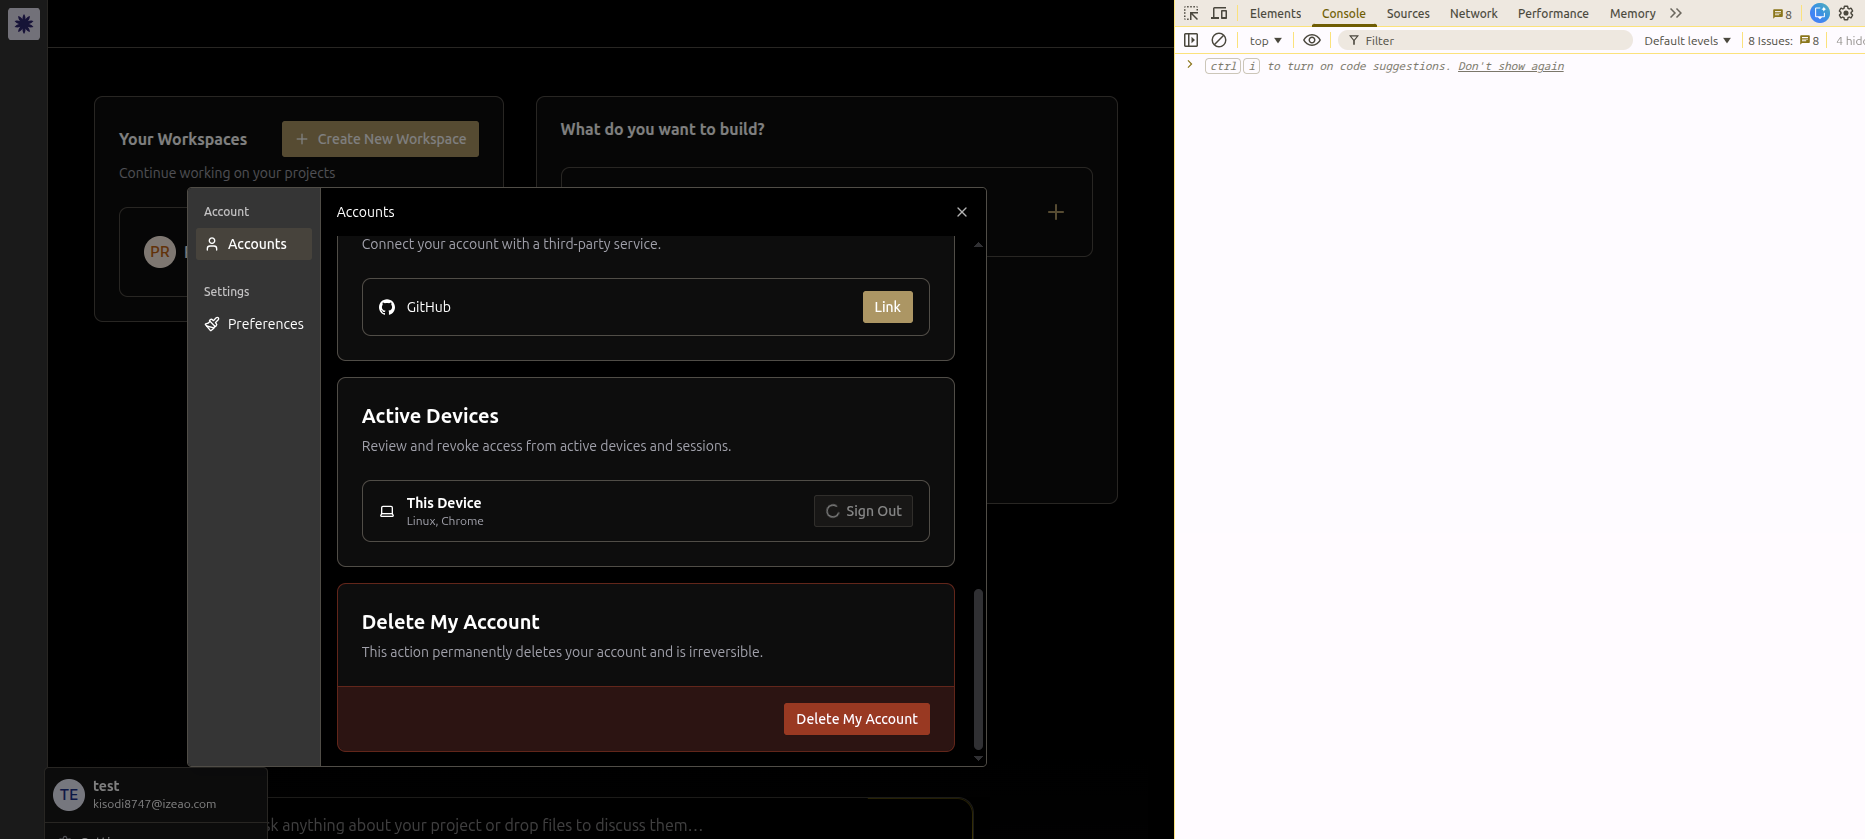Click the TE user avatar
The width and height of the screenshot is (1865, 839).
point(69,795)
